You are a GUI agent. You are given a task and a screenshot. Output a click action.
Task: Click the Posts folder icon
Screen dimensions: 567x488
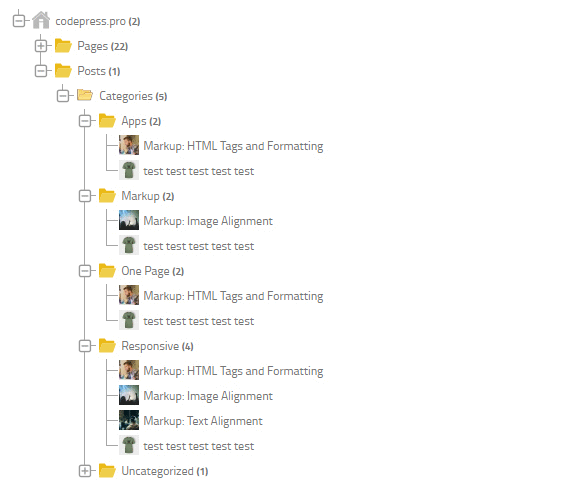pyautogui.click(x=63, y=71)
